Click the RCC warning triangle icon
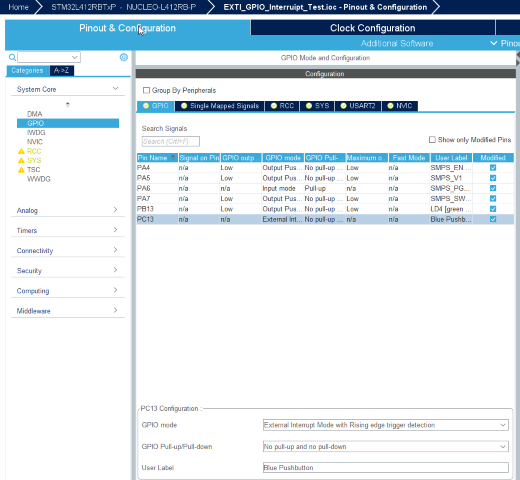 tap(21, 151)
